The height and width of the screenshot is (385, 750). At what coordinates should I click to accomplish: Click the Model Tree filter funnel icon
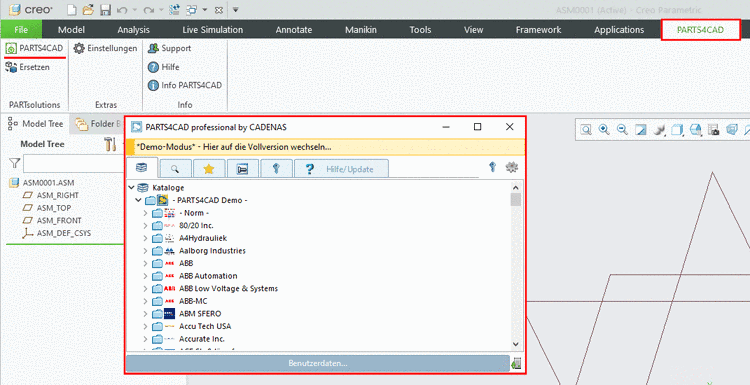[x=14, y=164]
